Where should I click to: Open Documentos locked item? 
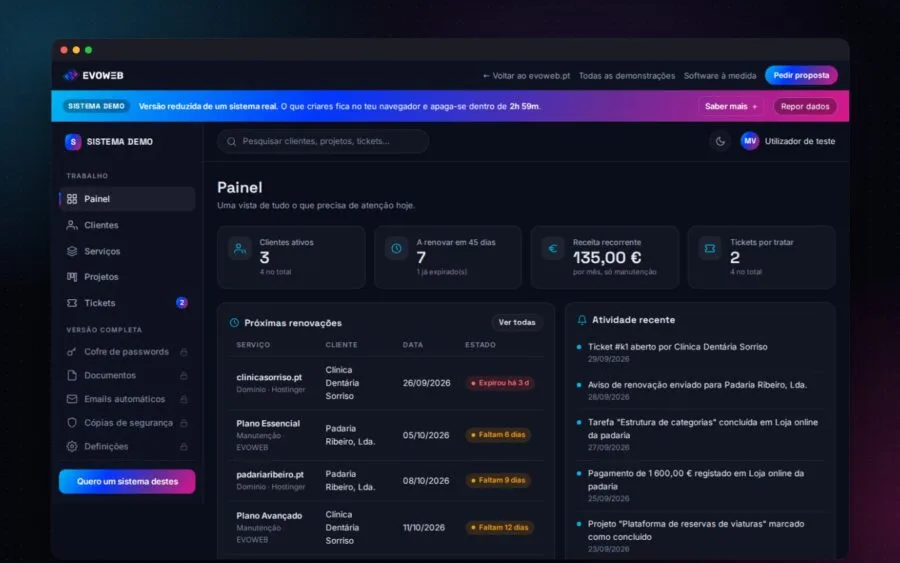(x=127, y=375)
